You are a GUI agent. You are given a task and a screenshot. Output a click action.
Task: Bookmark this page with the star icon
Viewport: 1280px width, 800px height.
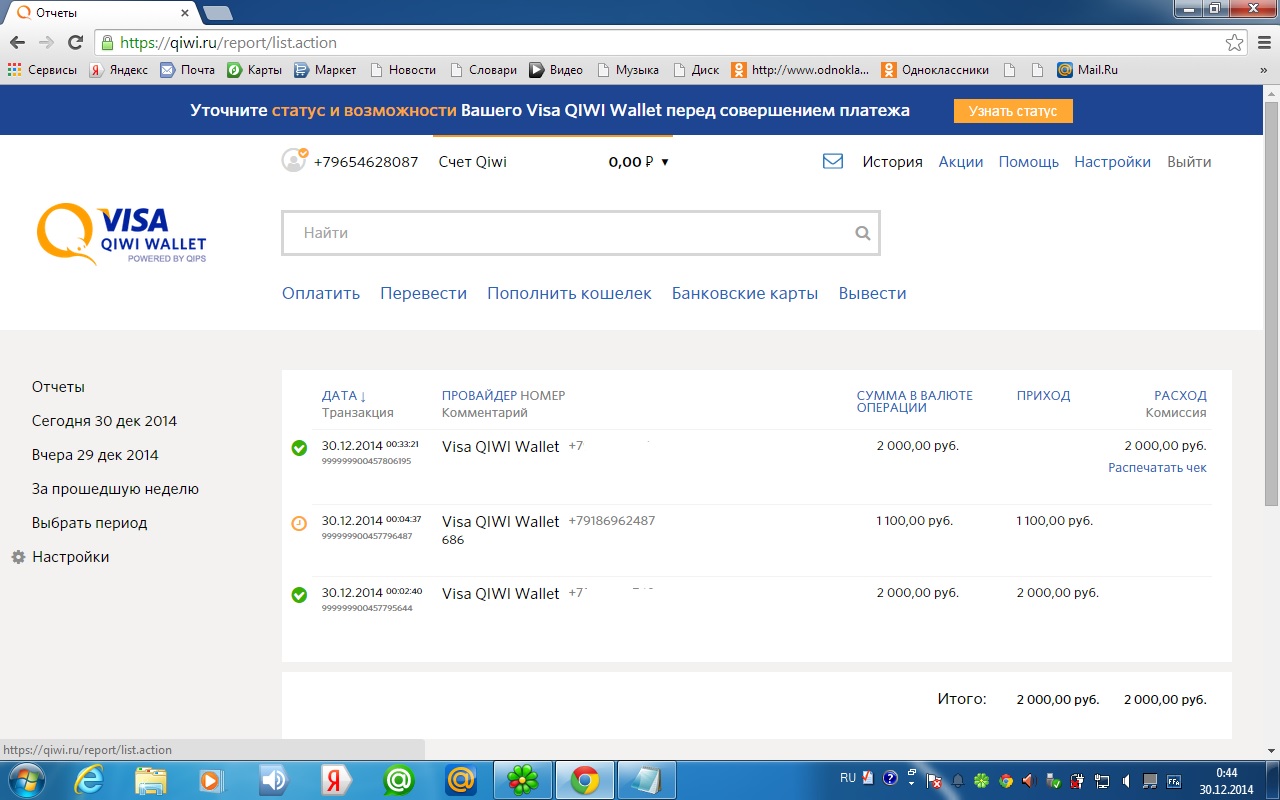click(x=1235, y=43)
